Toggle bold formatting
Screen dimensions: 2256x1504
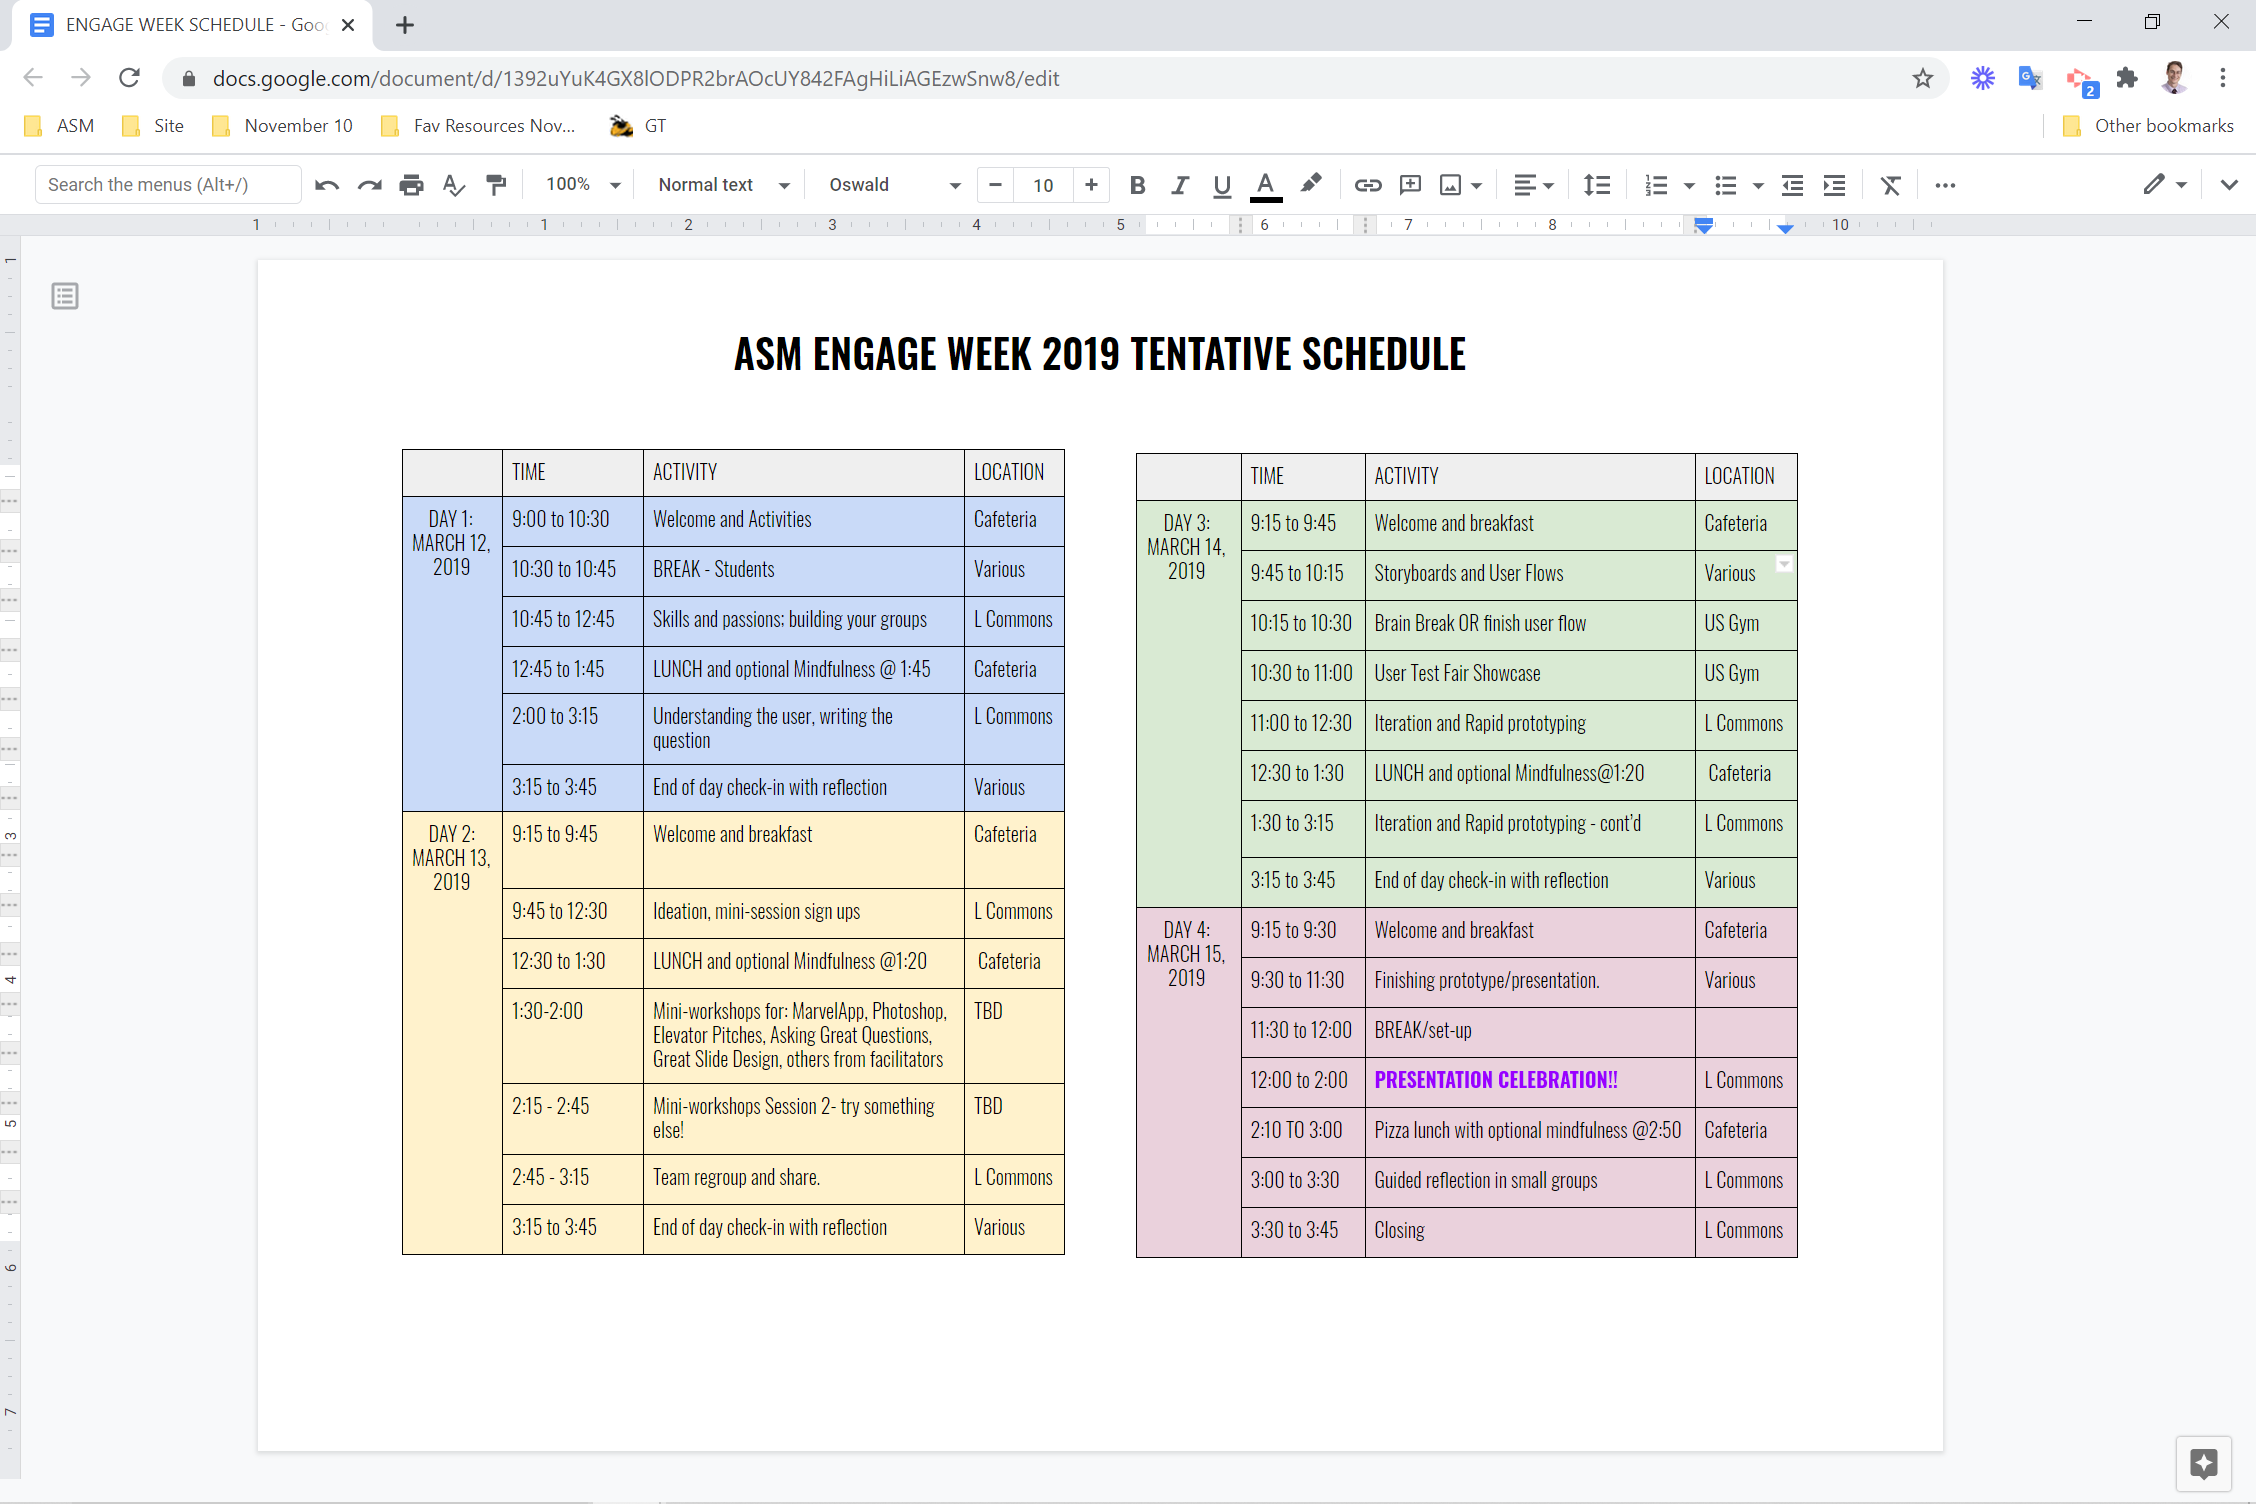[1137, 185]
